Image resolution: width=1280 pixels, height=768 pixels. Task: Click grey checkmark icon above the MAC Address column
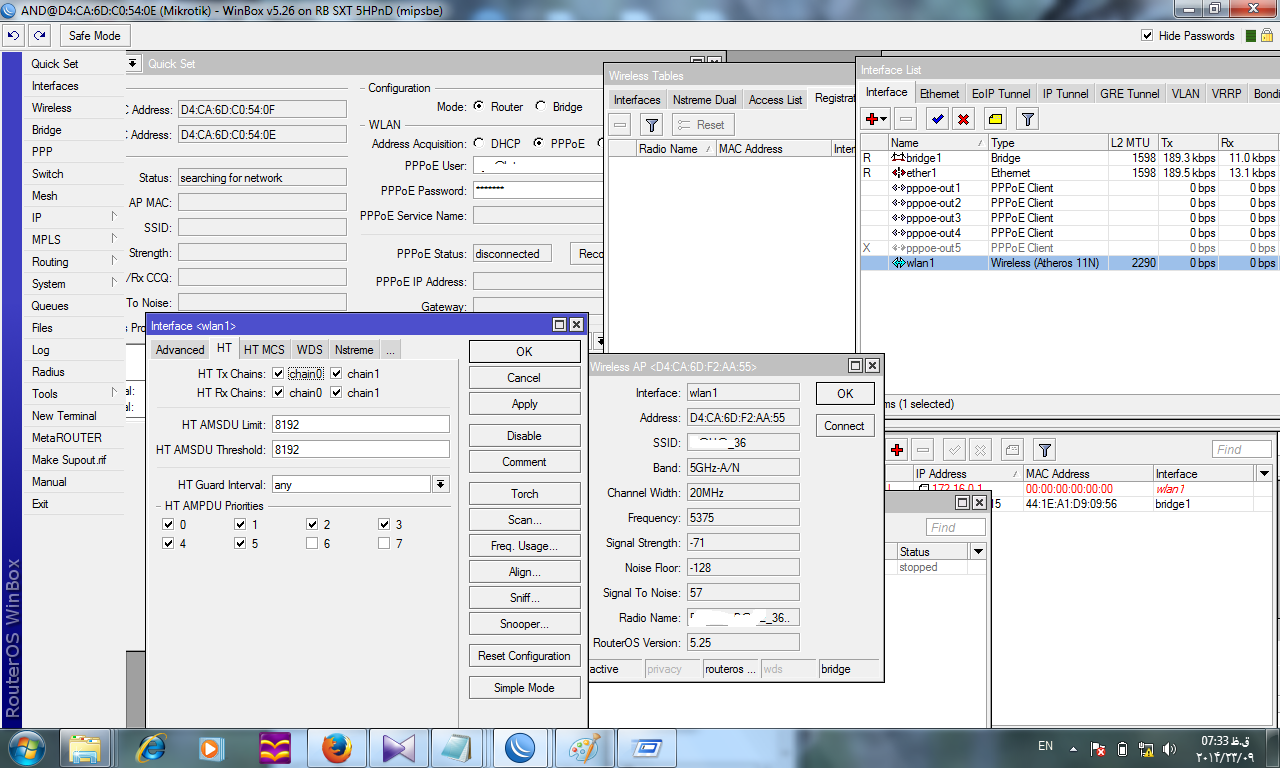pos(955,450)
